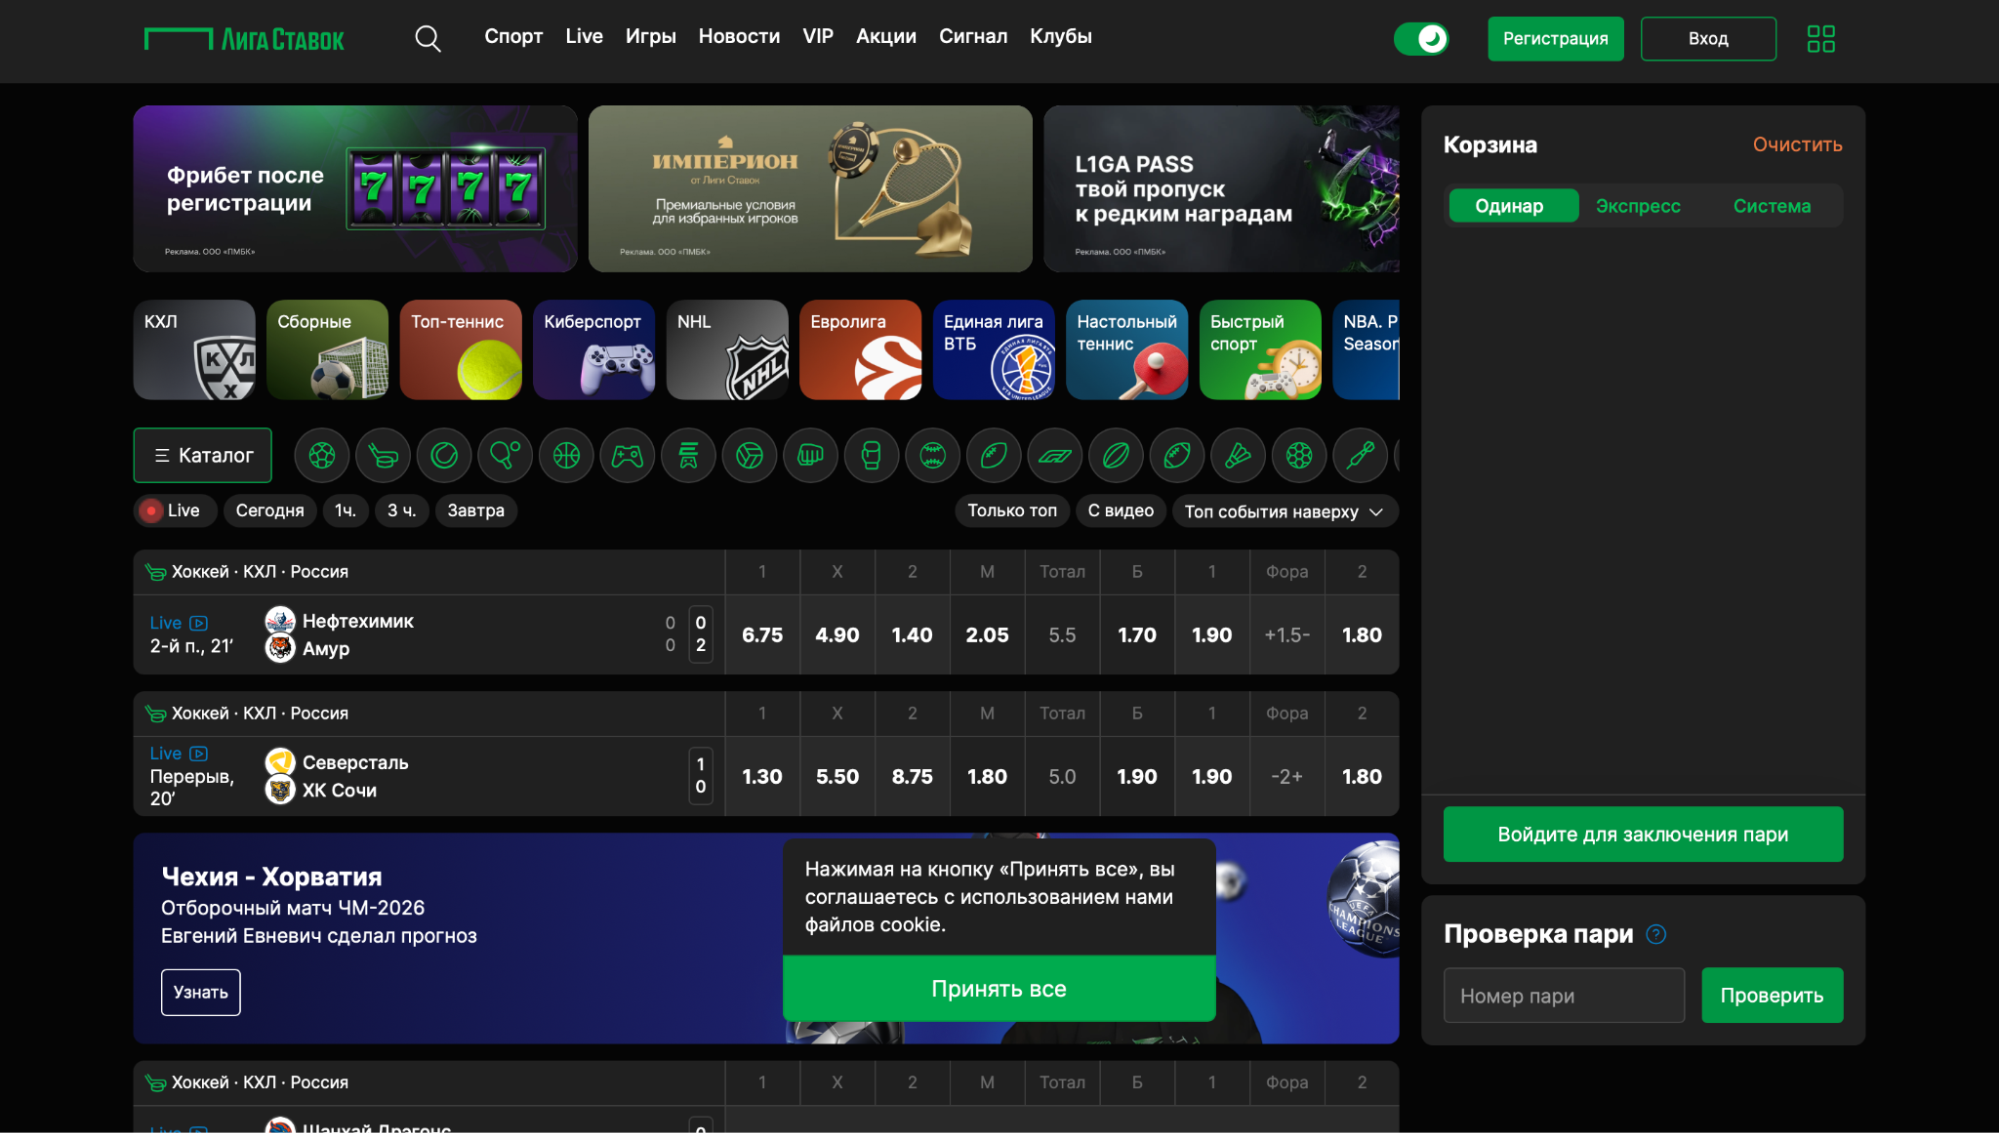The height and width of the screenshot is (1134, 1999).
Task: Expand Топ события наверху sorting dropdown
Action: click(x=1285, y=512)
